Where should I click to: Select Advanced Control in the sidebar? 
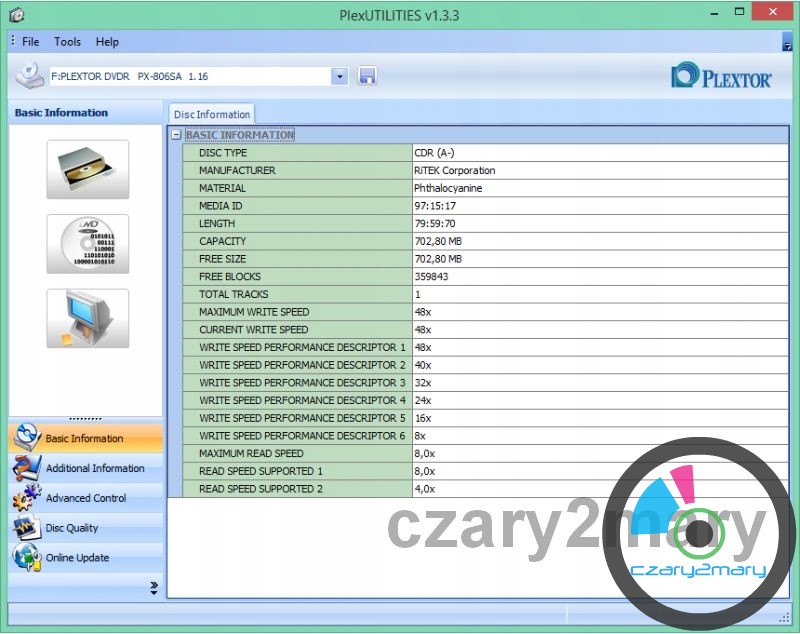point(85,498)
